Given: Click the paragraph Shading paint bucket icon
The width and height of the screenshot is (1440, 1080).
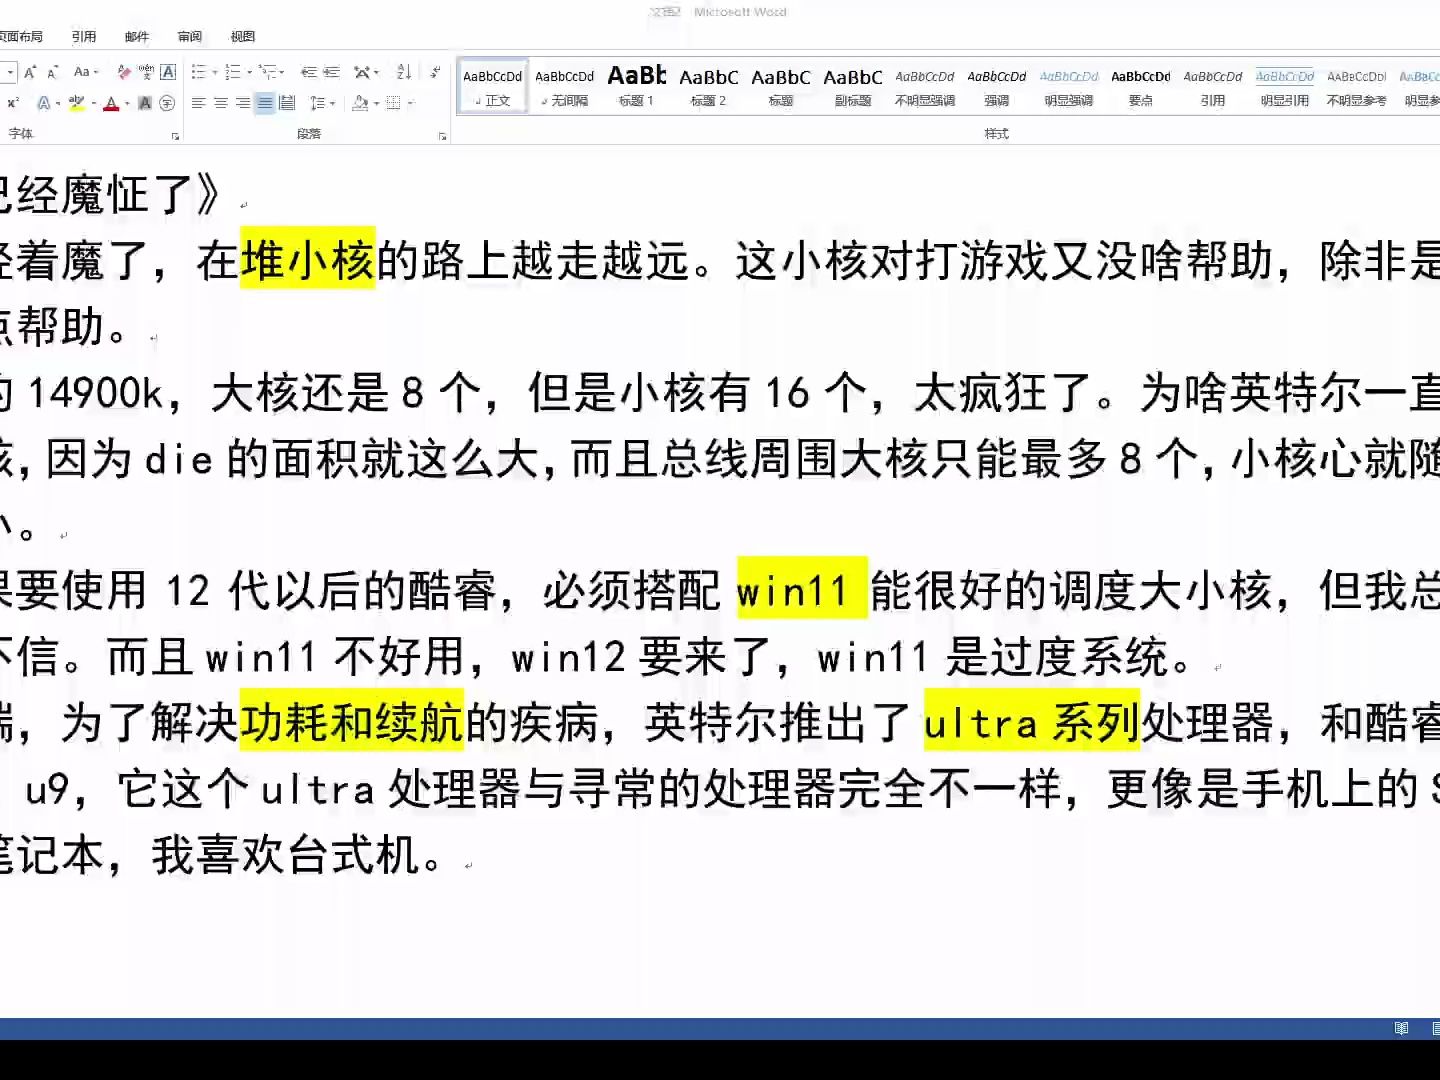Looking at the screenshot, I should click(360, 103).
